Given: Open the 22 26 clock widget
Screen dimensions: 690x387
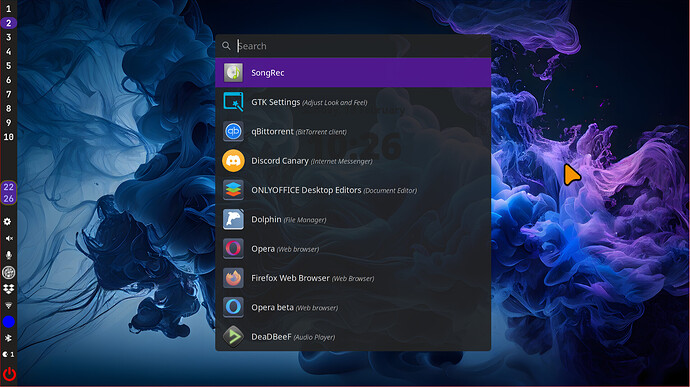Looking at the screenshot, I should (8, 192).
